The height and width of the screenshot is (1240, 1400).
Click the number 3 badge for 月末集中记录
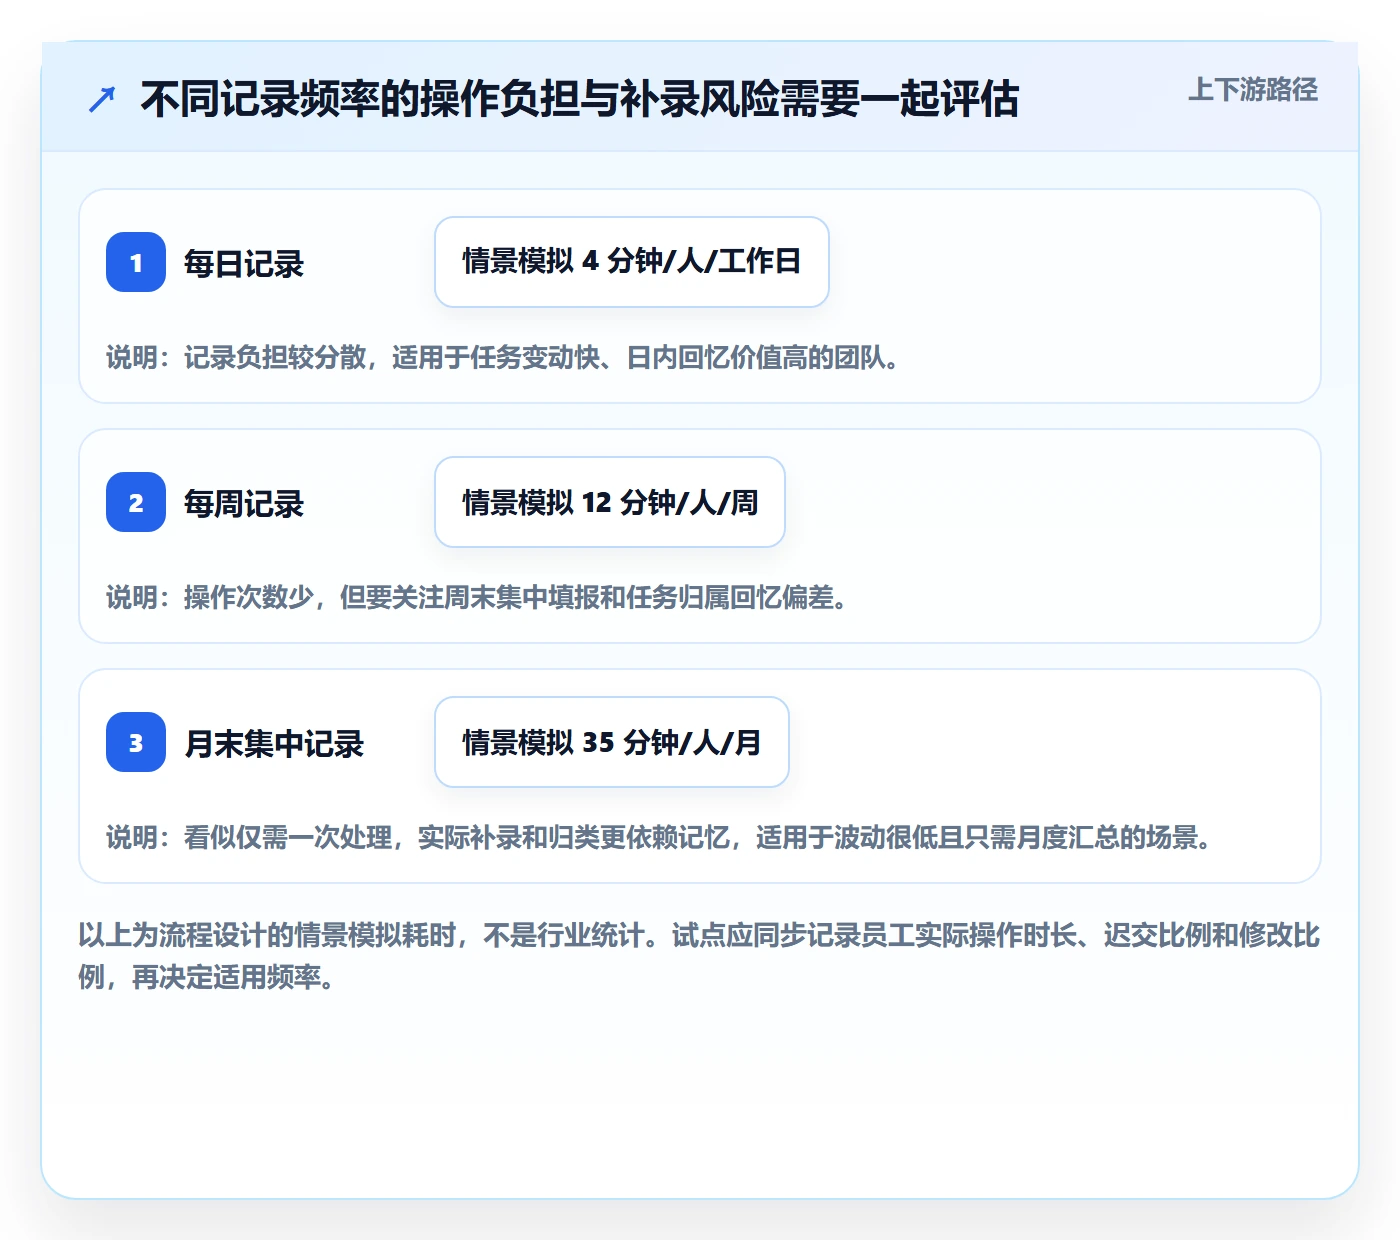pos(136,742)
